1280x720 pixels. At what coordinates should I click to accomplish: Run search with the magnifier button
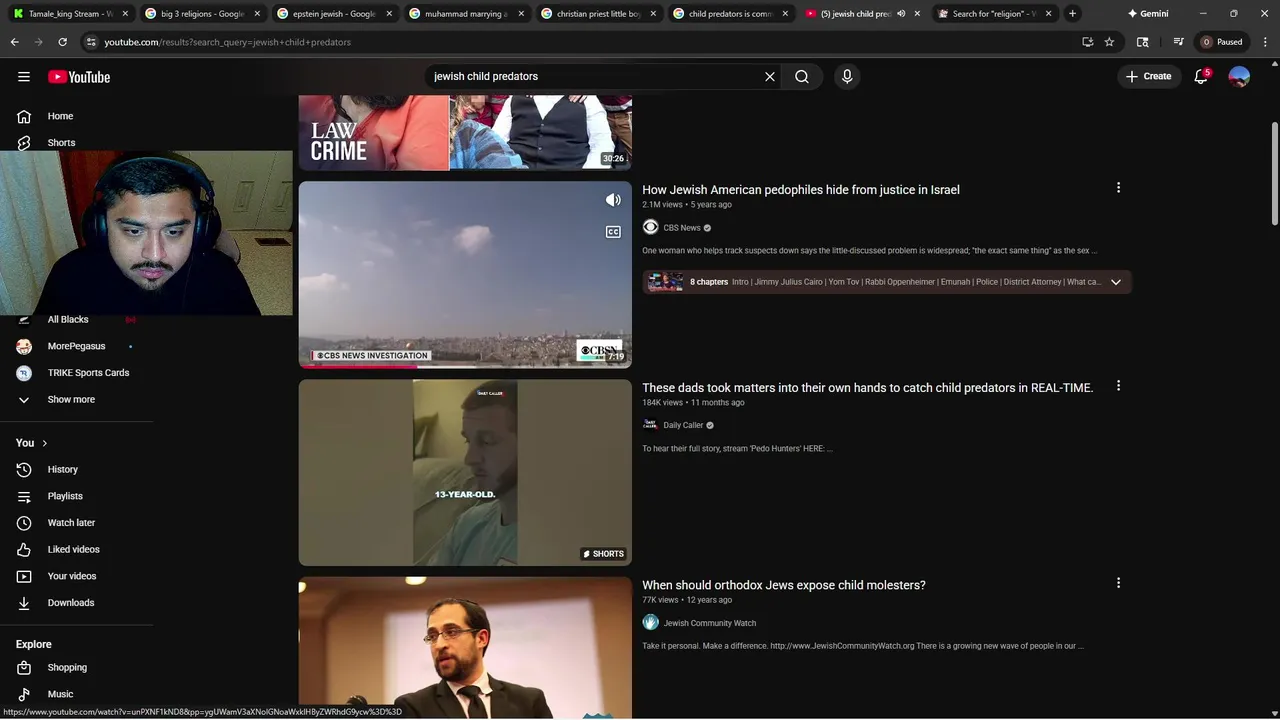point(802,77)
